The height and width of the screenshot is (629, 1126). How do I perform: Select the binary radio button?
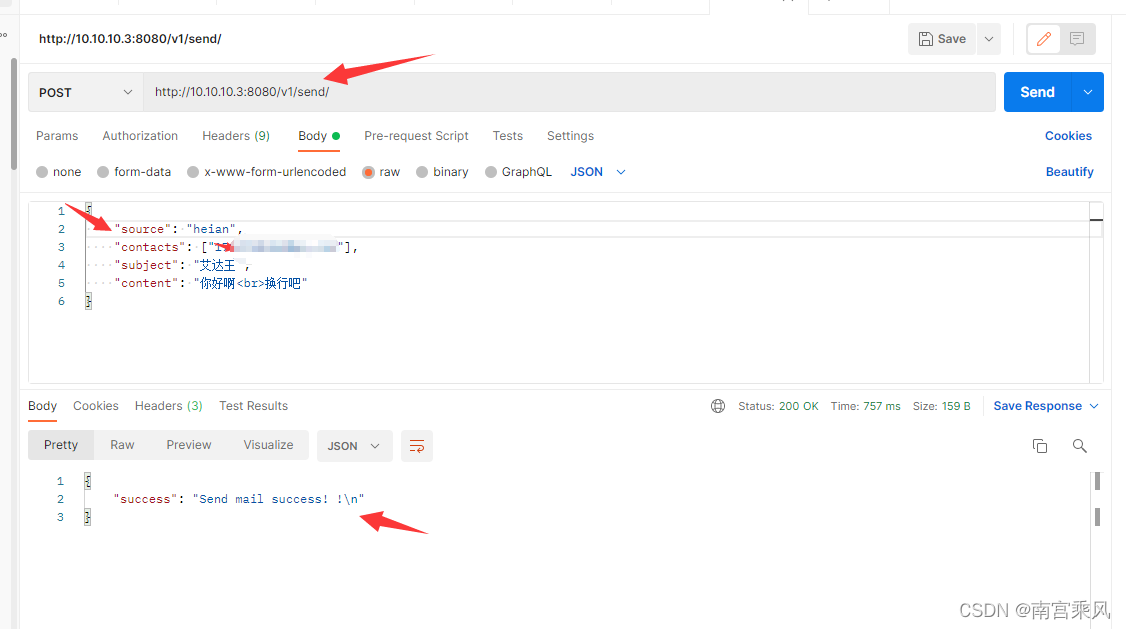point(422,172)
